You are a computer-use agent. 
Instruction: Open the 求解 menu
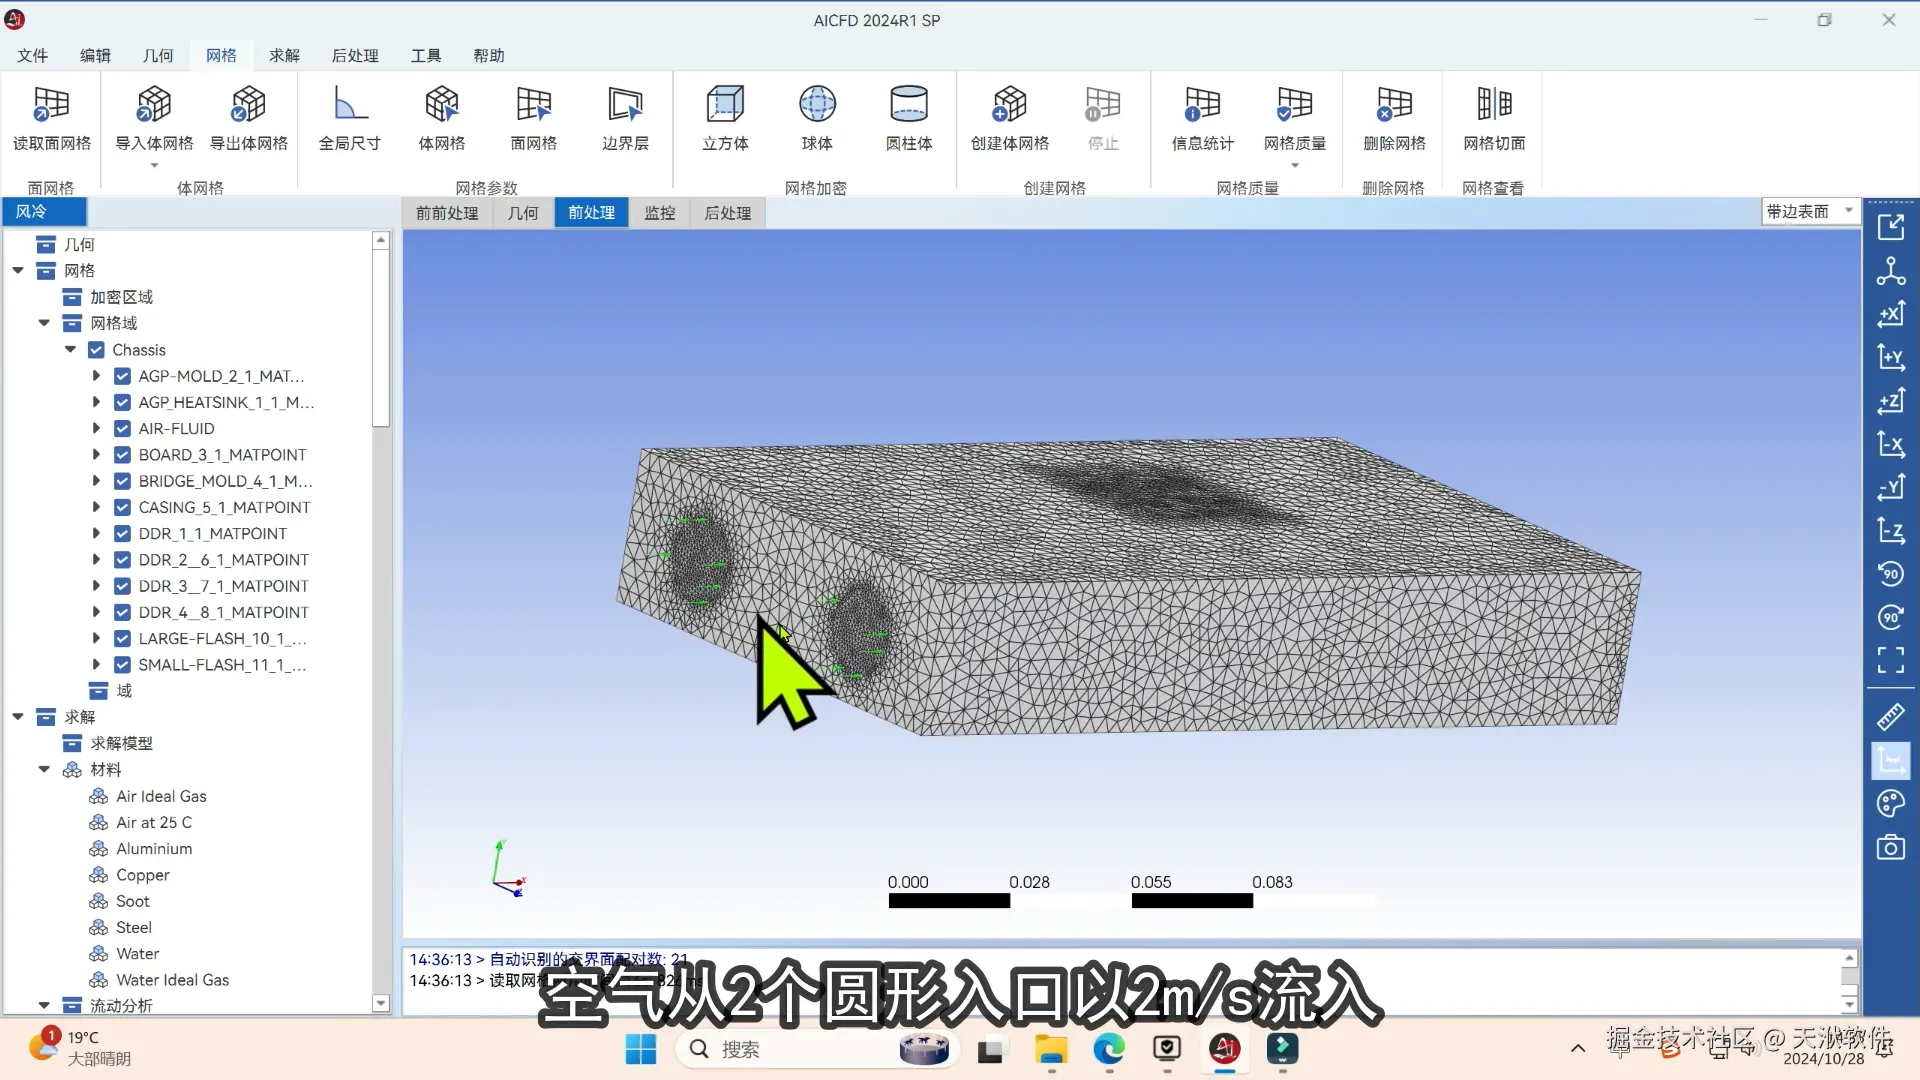(x=284, y=55)
